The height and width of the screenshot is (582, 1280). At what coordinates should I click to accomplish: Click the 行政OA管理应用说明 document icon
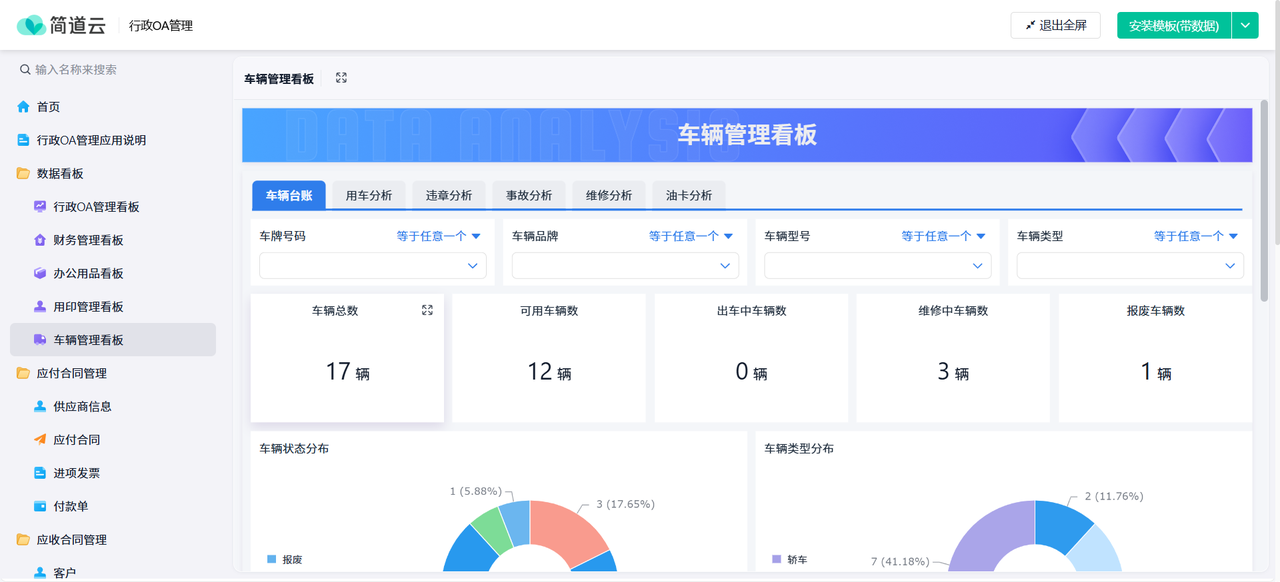(x=23, y=140)
